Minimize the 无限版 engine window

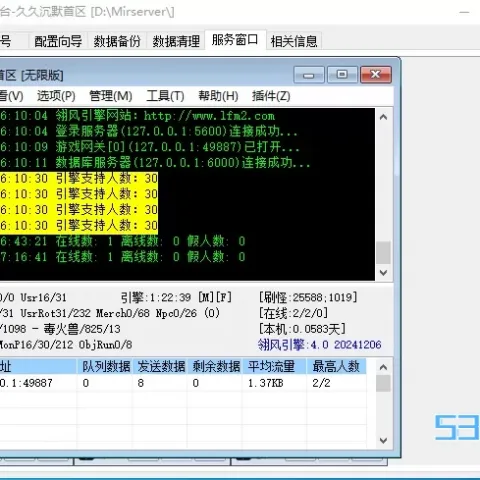[309, 74]
